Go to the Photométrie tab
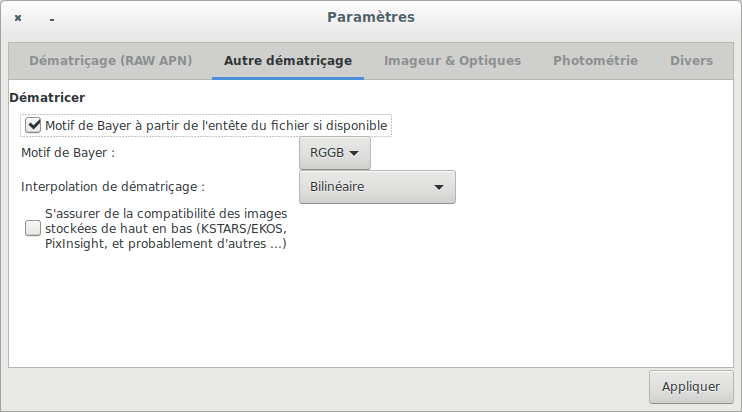The width and height of the screenshot is (742, 412). click(595, 61)
